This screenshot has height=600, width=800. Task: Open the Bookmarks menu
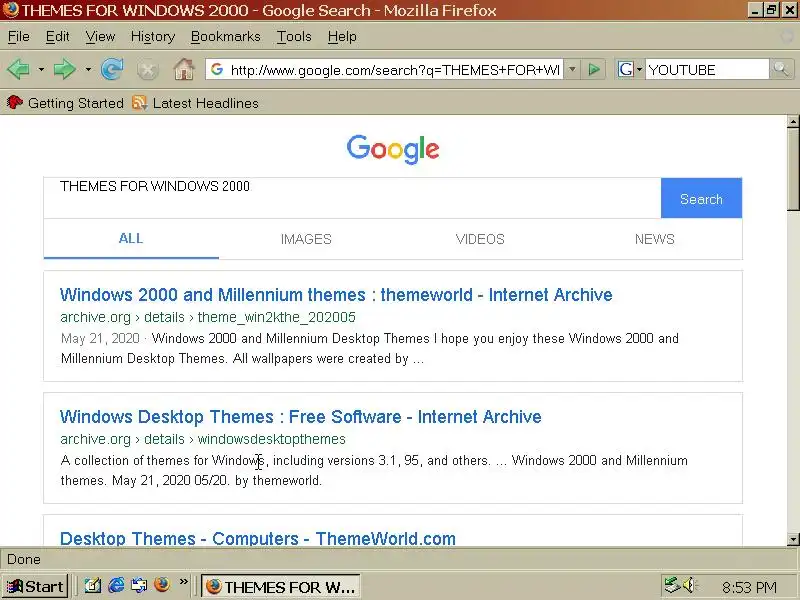[226, 37]
